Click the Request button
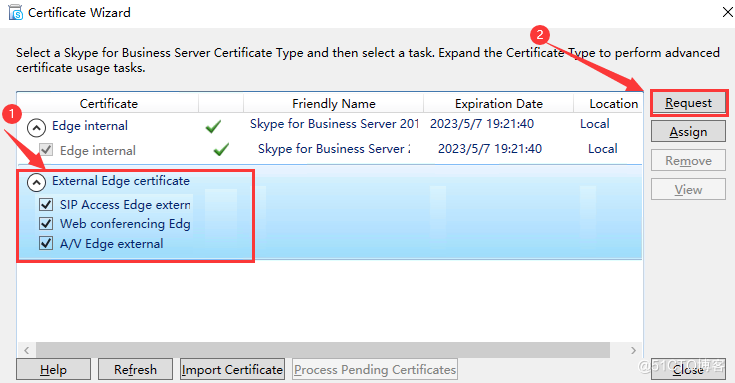Image resolution: width=735 pixels, height=383 pixels. pos(688,103)
